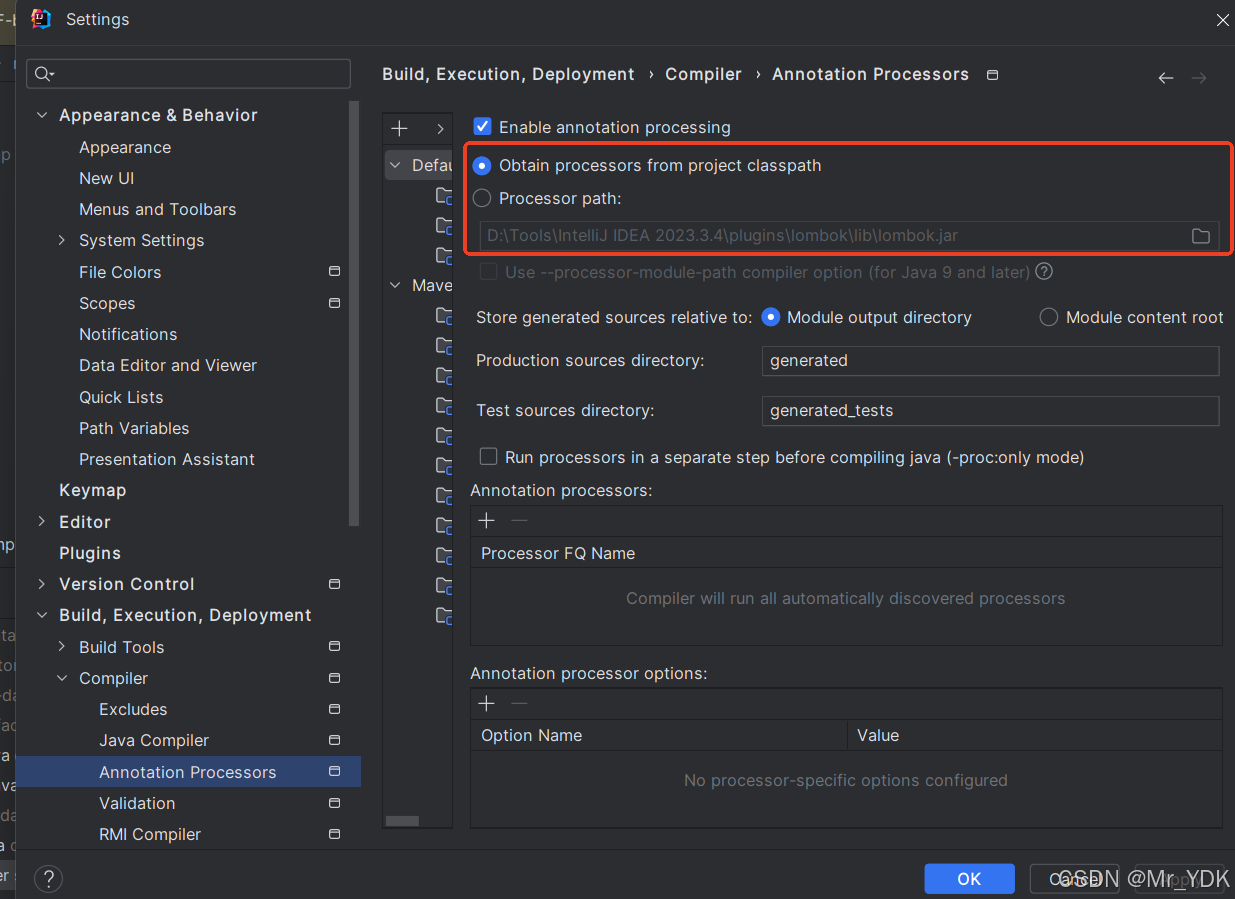Enable run processors in separate step checkbox
Viewport: 1235px width, 899px height.
[488, 457]
